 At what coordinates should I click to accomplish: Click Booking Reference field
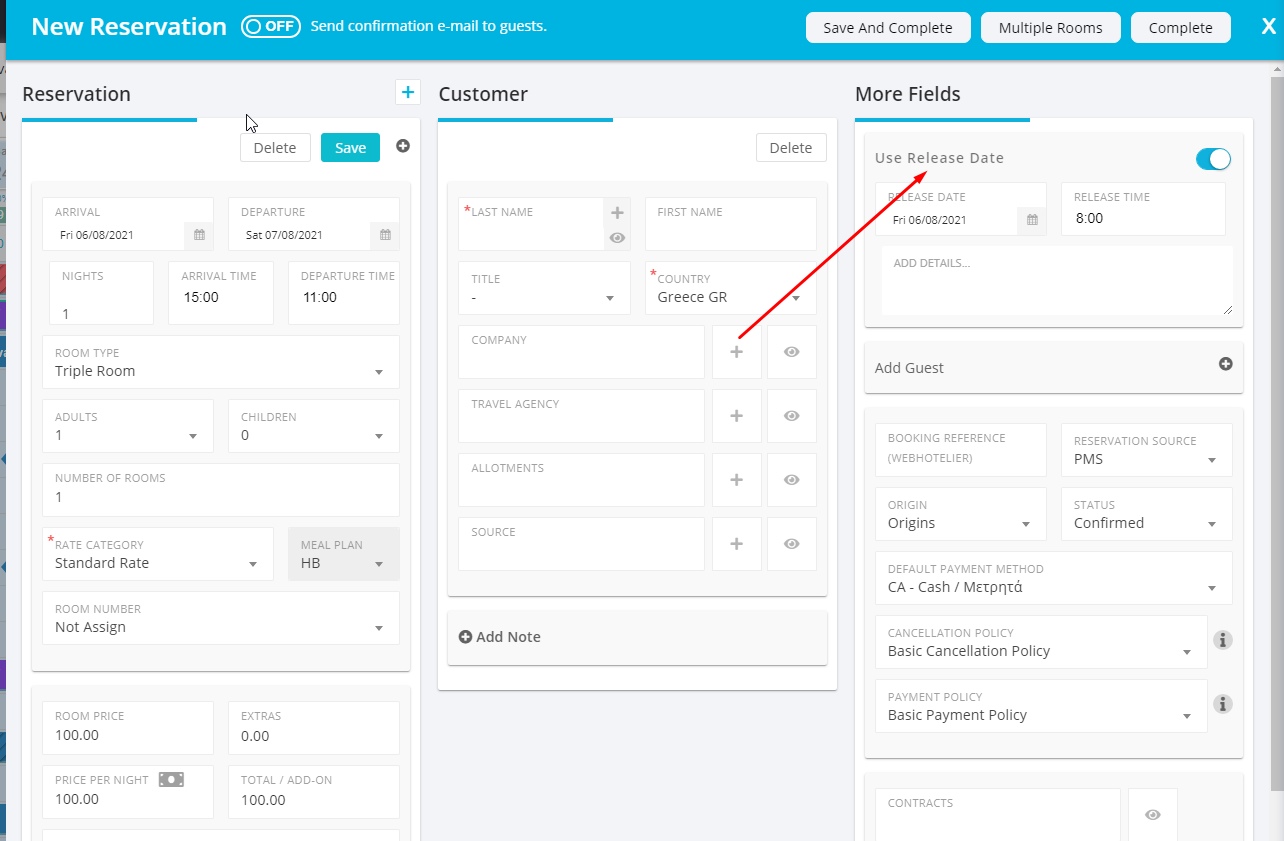(x=961, y=450)
